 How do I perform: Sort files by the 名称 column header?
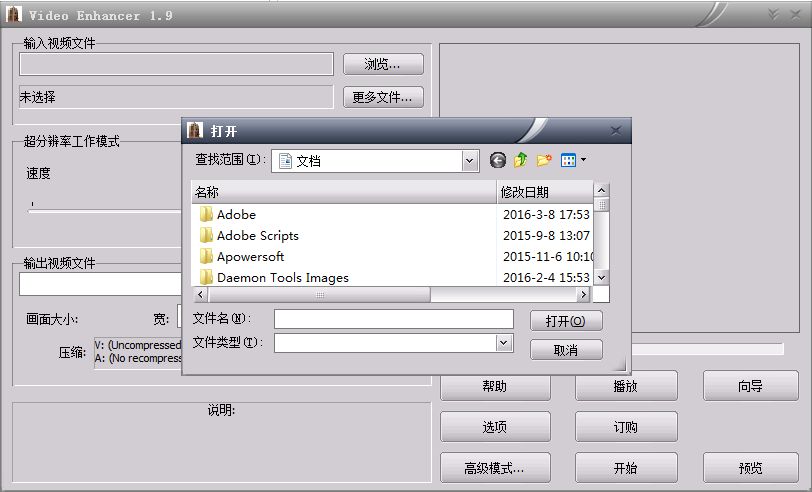coord(343,192)
